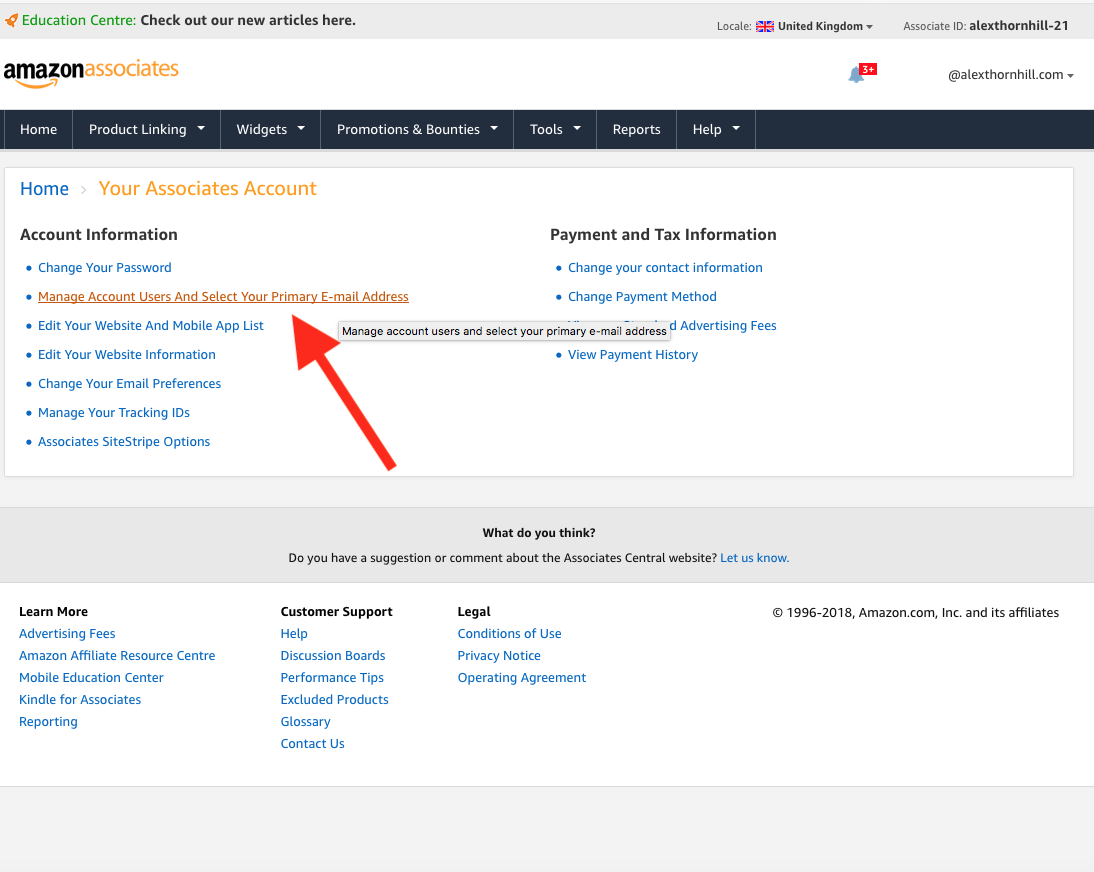The image size is (1094, 872).
Task: Open Change Your Password link
Action: pos(105,267)
